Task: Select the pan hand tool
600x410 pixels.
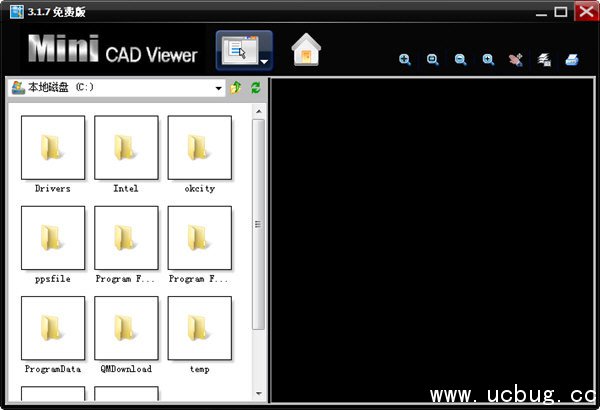Action: (x=516, y=60)
